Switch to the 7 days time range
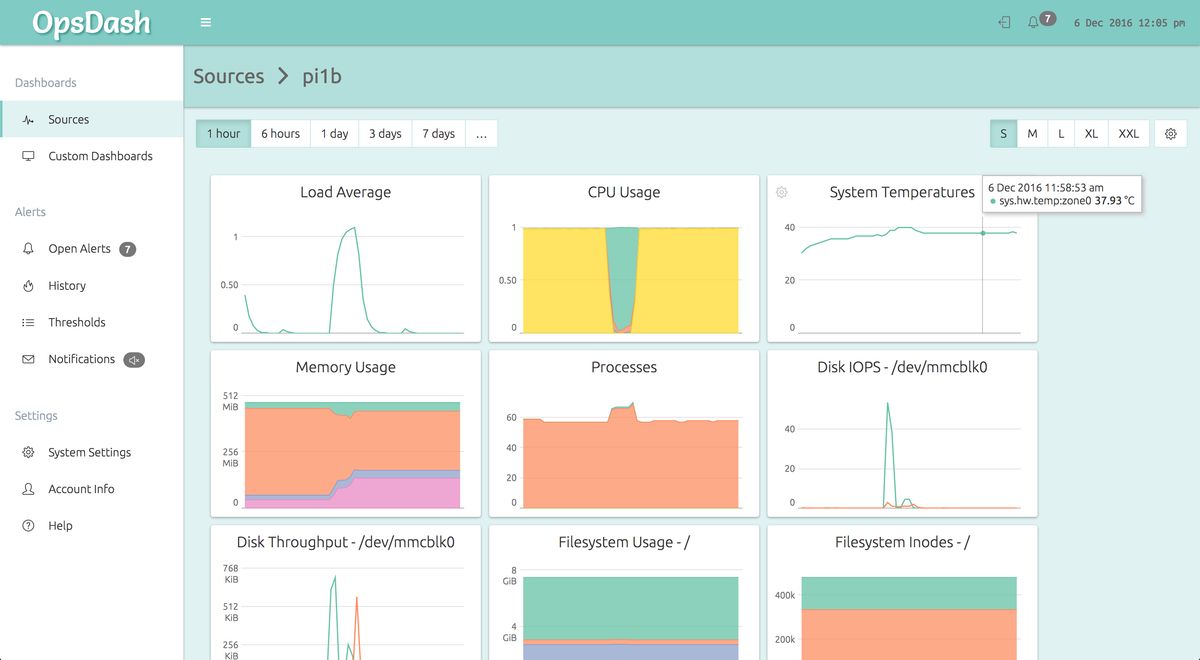Screen dimensions: 1200x660 pos(437,133)
